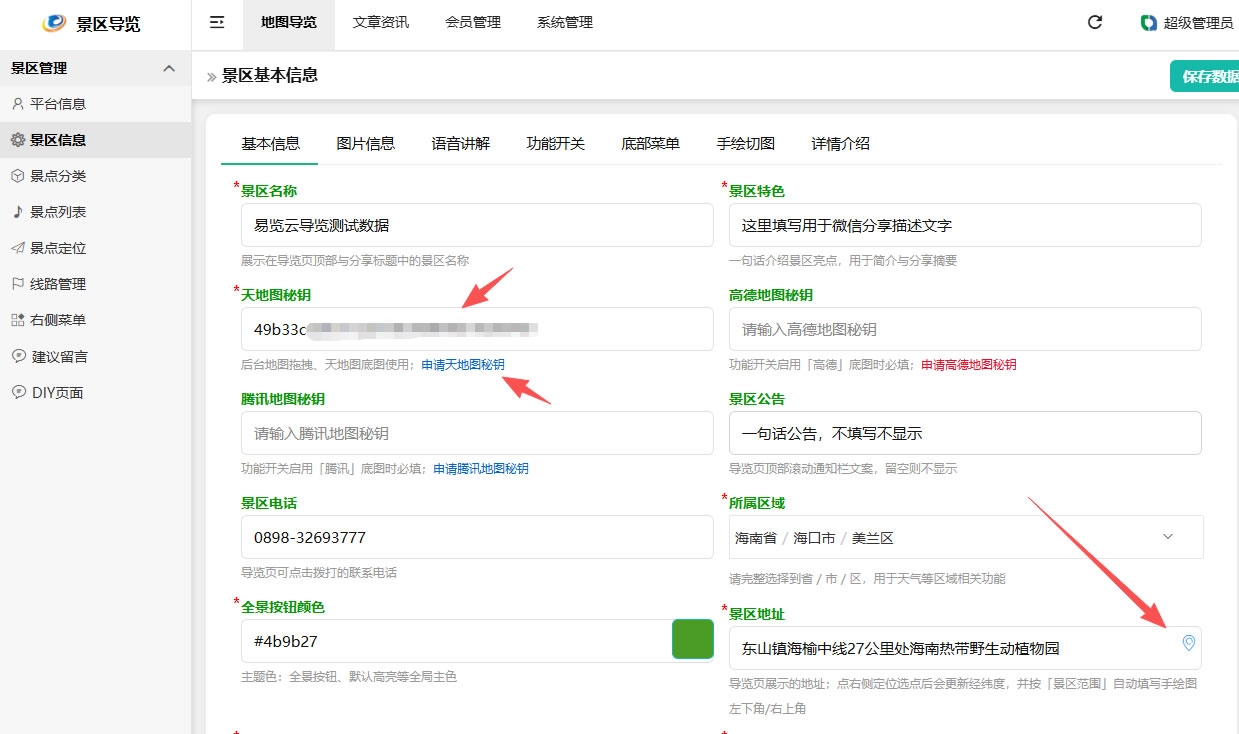Click the 景区特色 input field
This screenshot has width=1239, height=734.
[x=965, y=226]
